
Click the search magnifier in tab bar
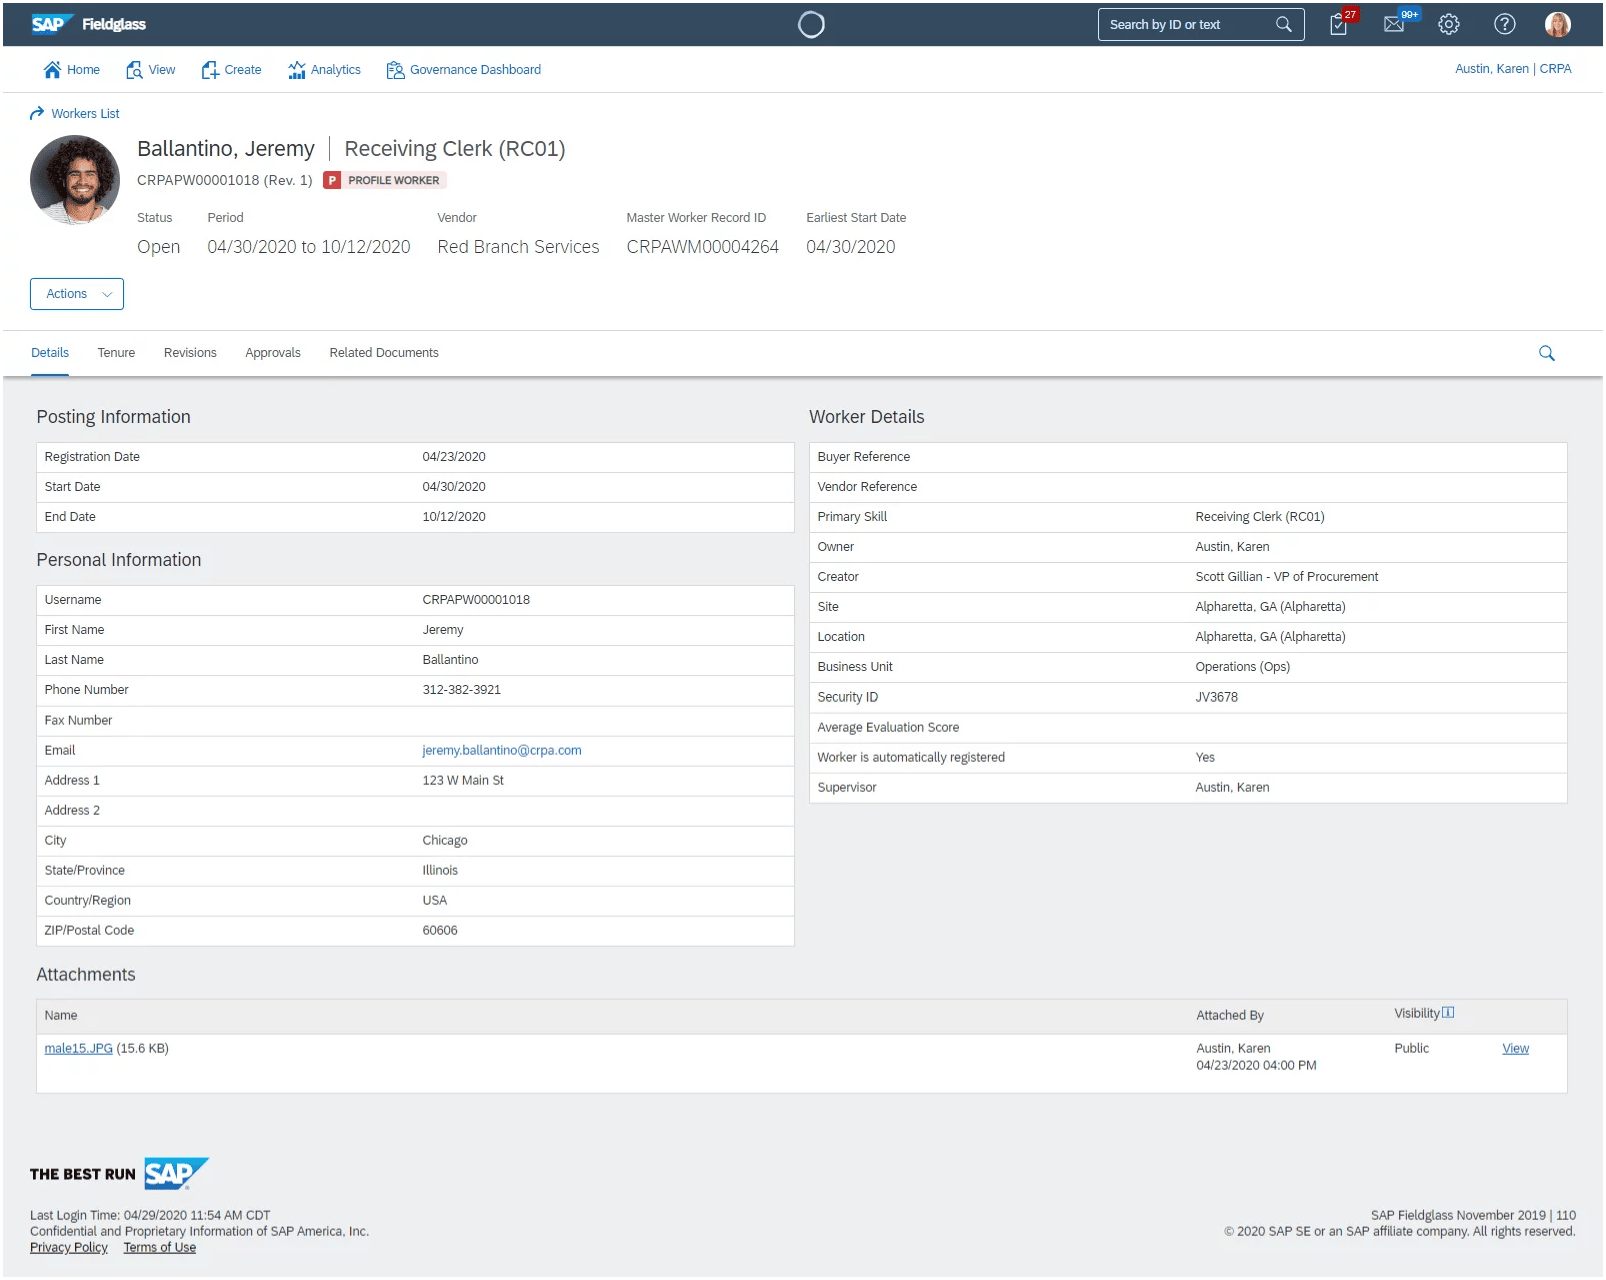pyautogui.click(x=1546, y=353)
